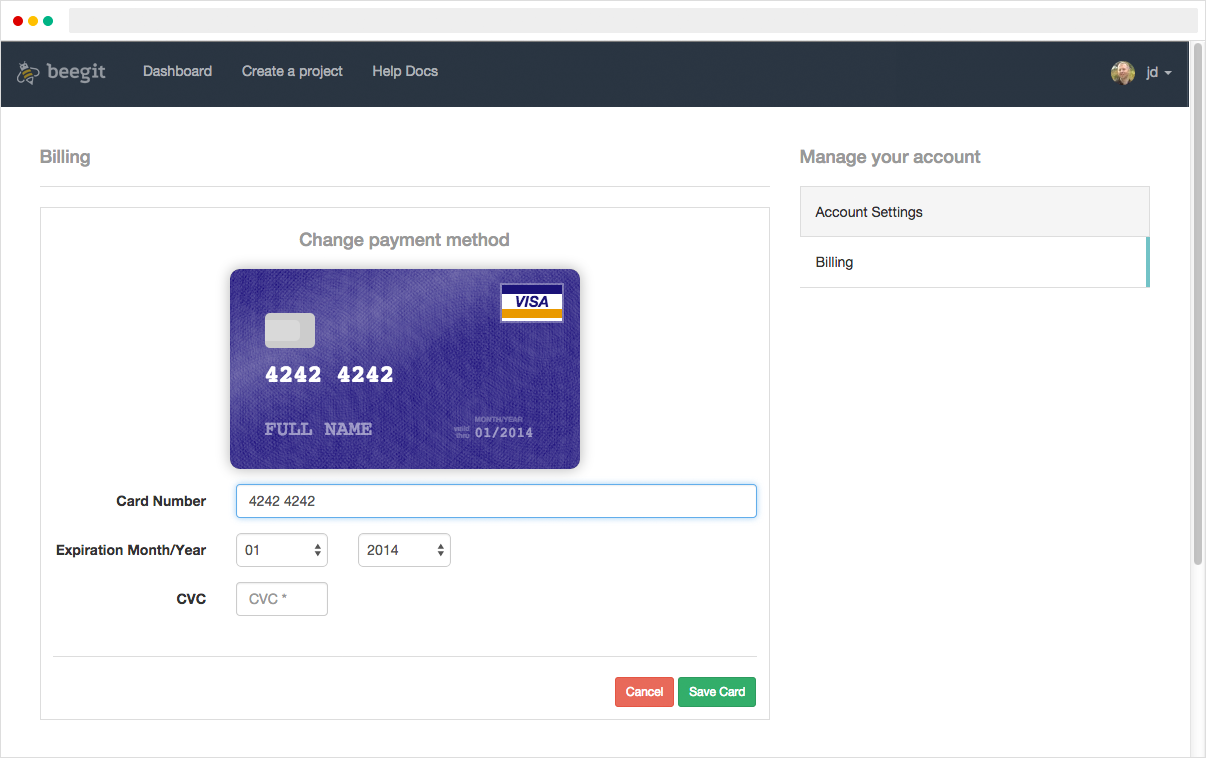1206x758 pixels.
Task: Go to Dashboard
Action: click(177, 71)
